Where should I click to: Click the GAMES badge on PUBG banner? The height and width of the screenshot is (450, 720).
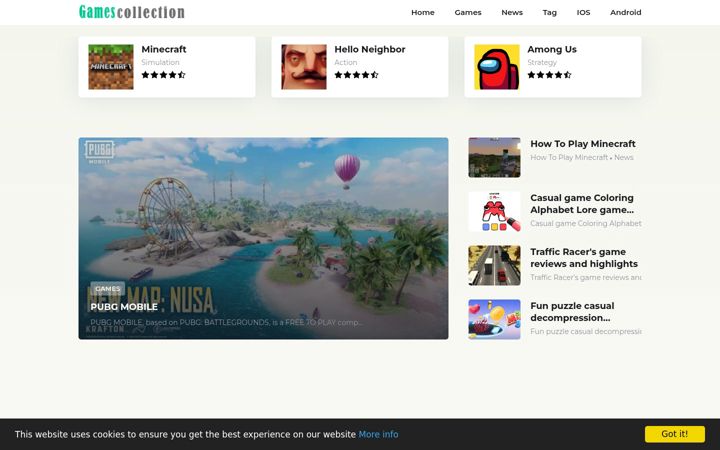[x=107, y=288]
